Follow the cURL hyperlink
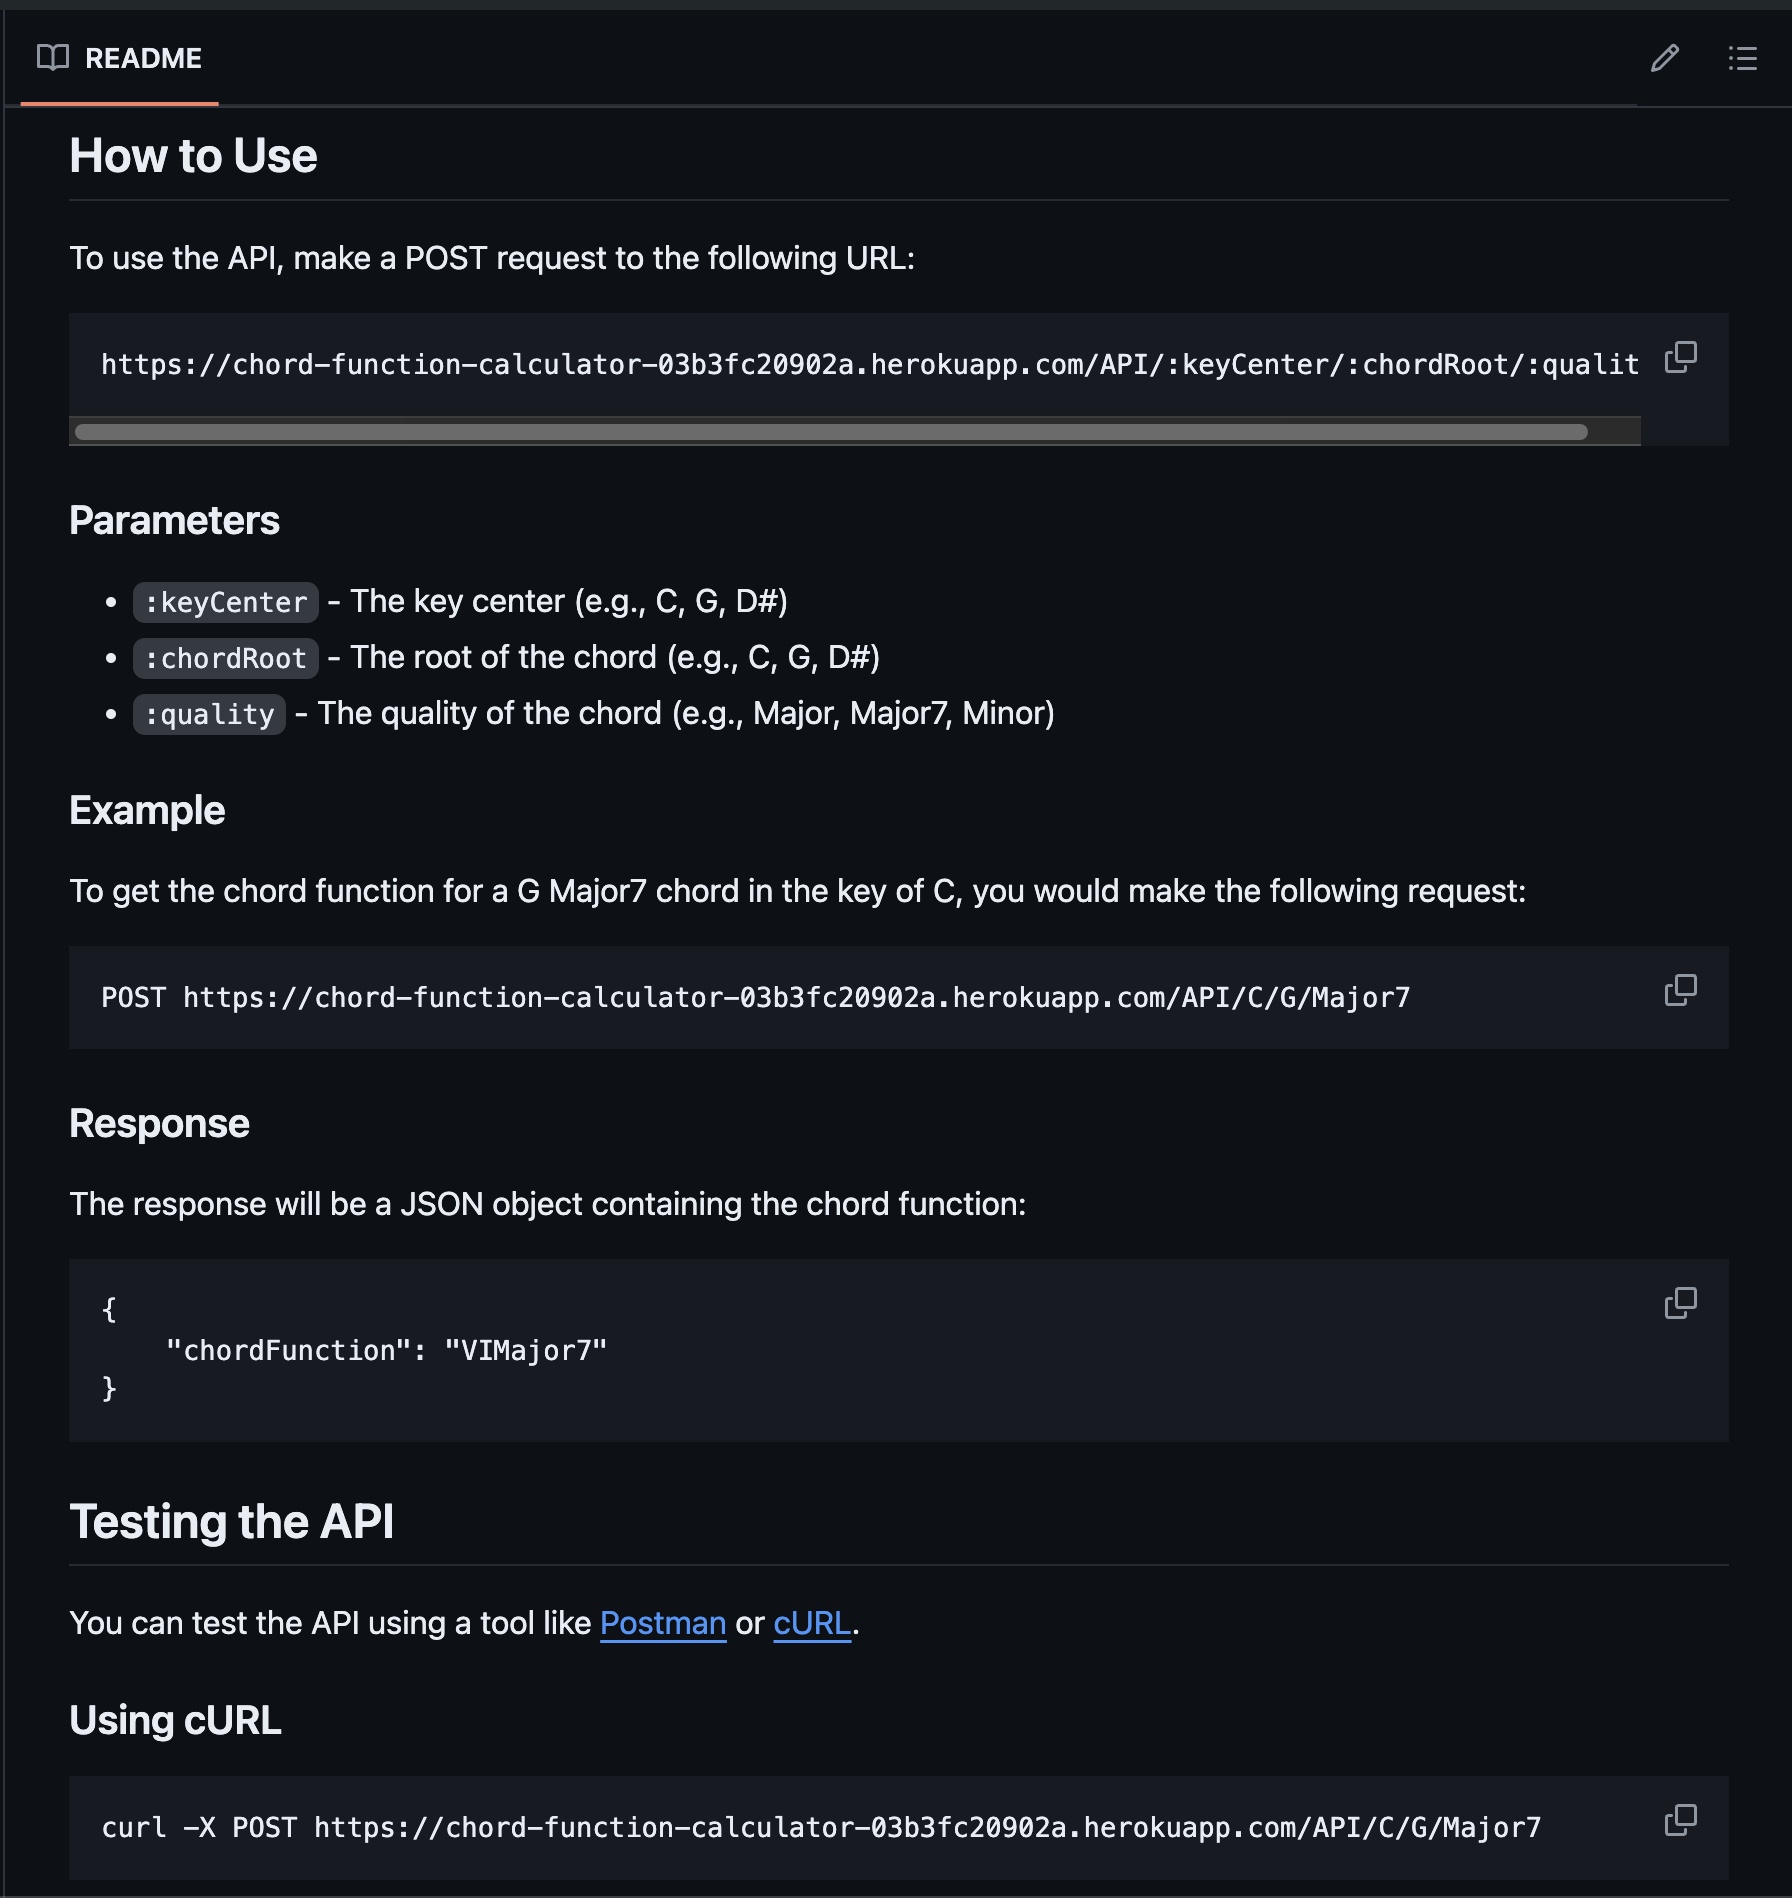1792x1898 pixels. [x=811, y=1623]
